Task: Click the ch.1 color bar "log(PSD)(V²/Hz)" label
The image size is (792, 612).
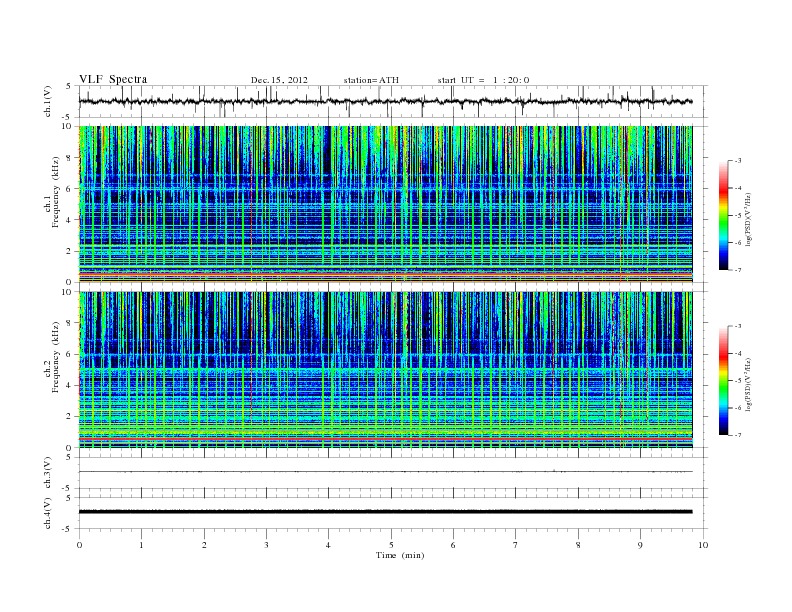Action: tap(749, 219)
